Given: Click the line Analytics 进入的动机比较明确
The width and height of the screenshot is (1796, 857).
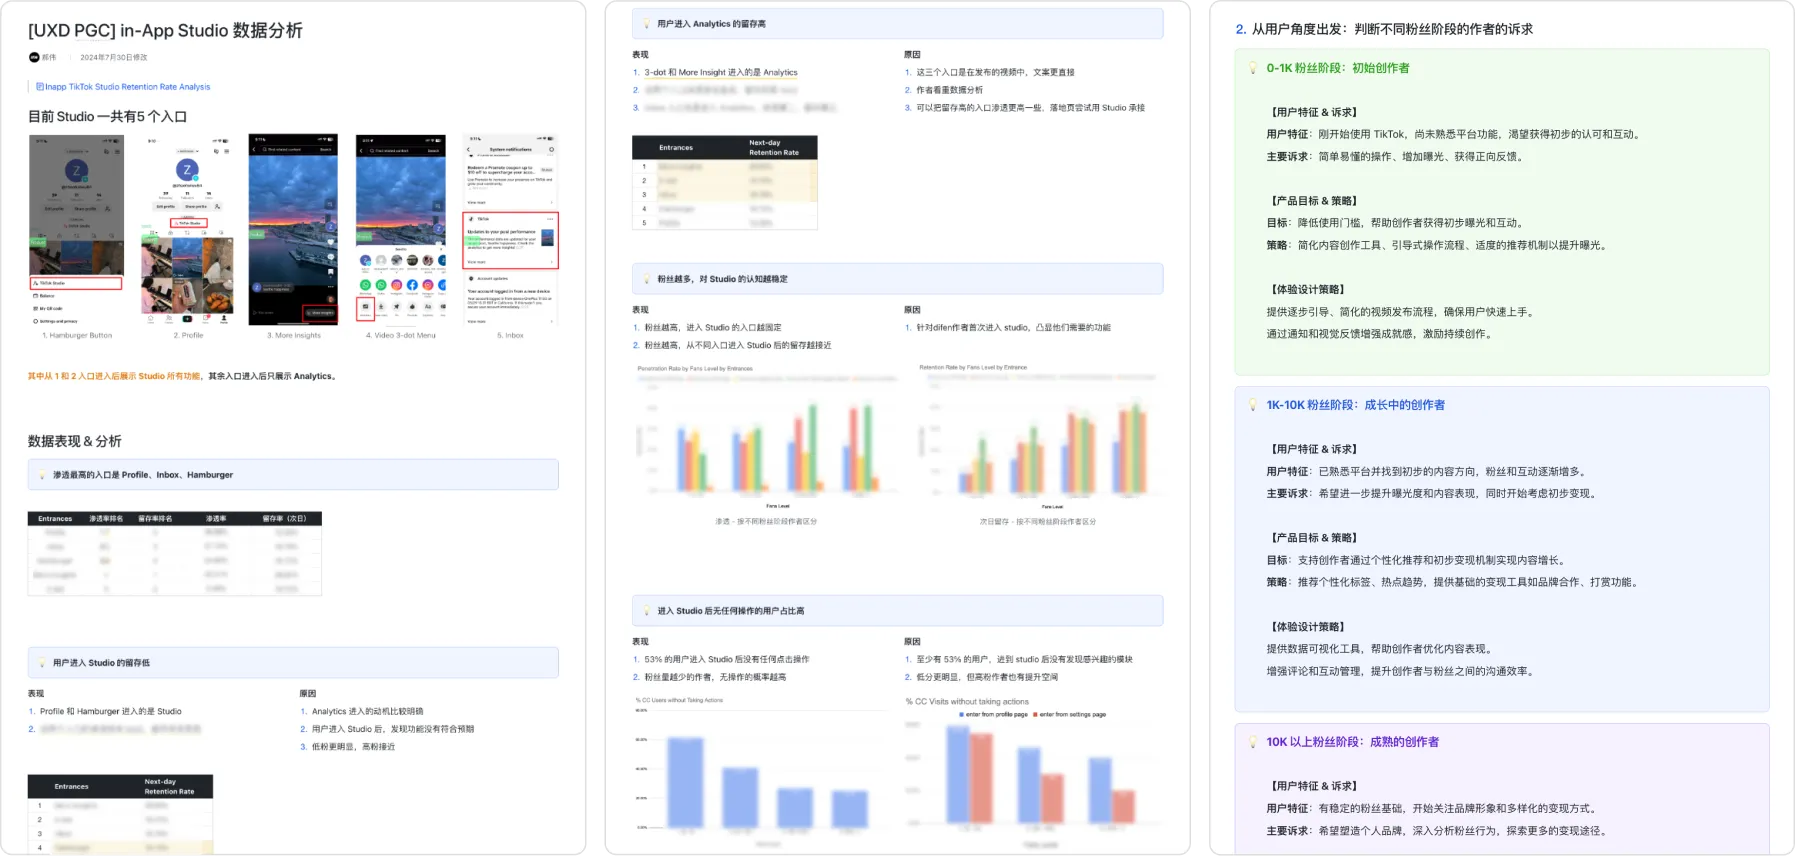Looking at the screenshot, I should pyautogui.click(x=367, y=712).
